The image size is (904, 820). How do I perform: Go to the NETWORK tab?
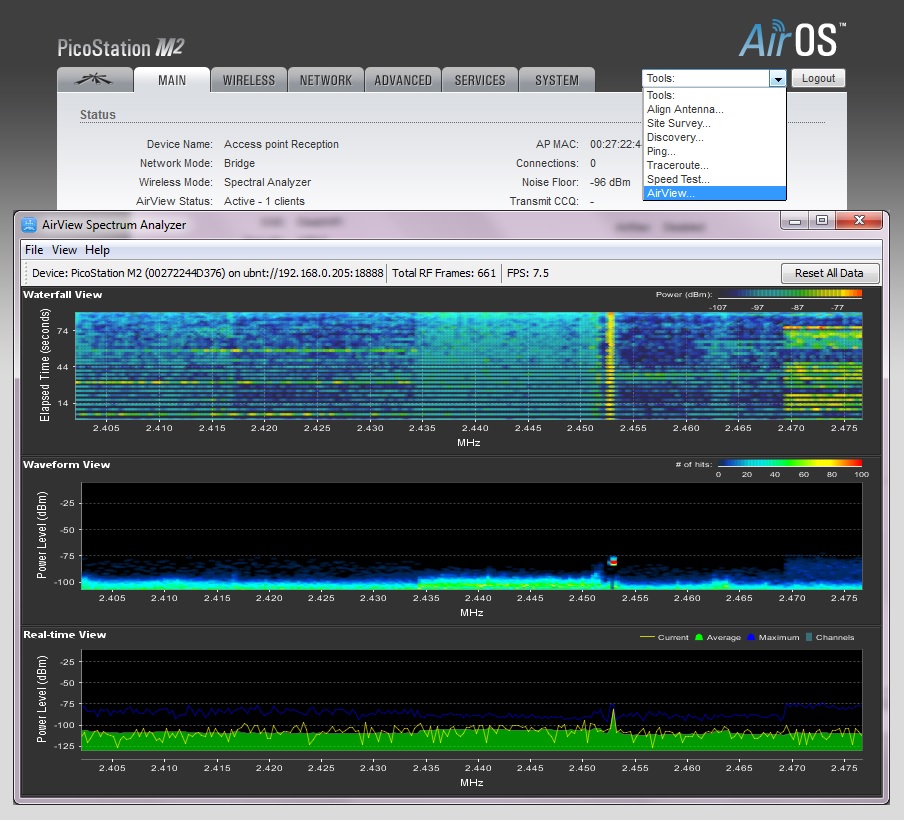pyautogui.click(x=326, y=80)
